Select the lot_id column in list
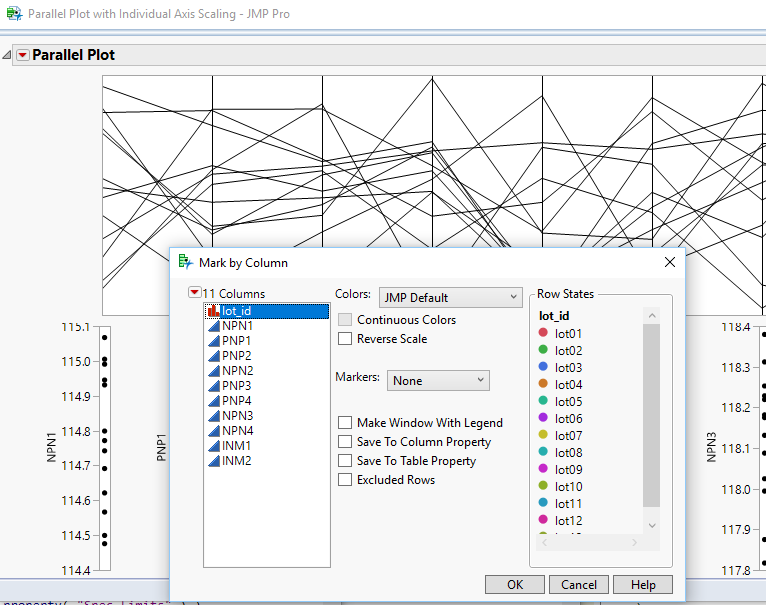This screenshot has width=766, height=605. coord(267,311)
